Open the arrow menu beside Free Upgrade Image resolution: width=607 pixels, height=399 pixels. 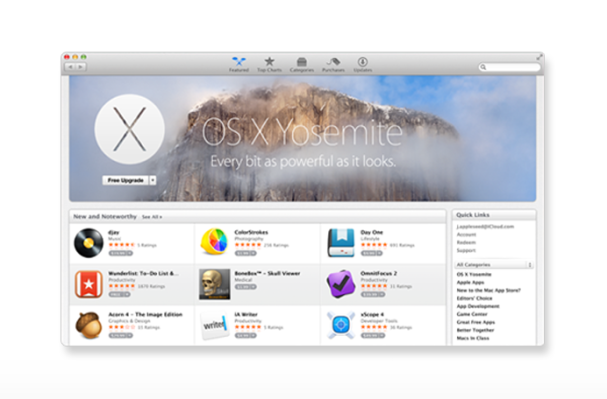(x=153, y=180)
